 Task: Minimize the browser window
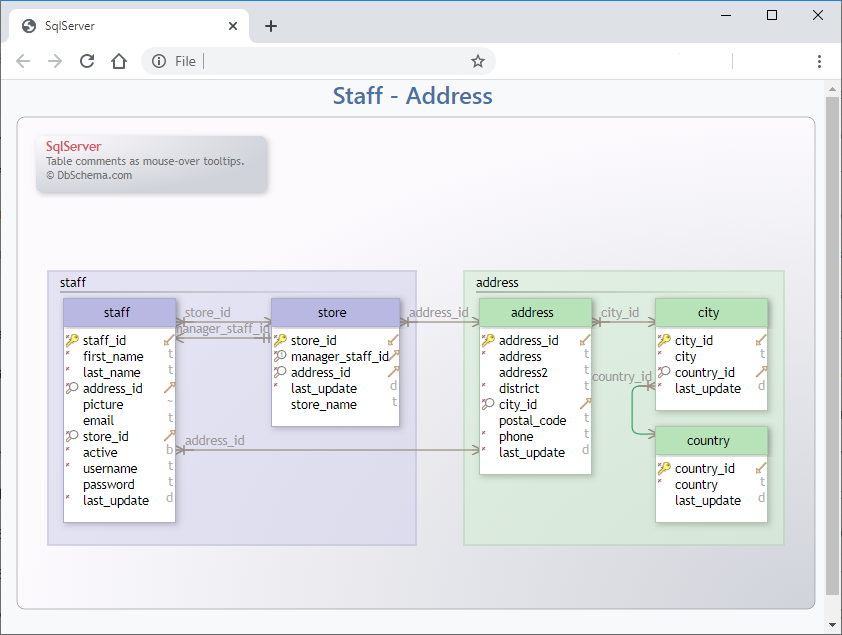point(726,15)
